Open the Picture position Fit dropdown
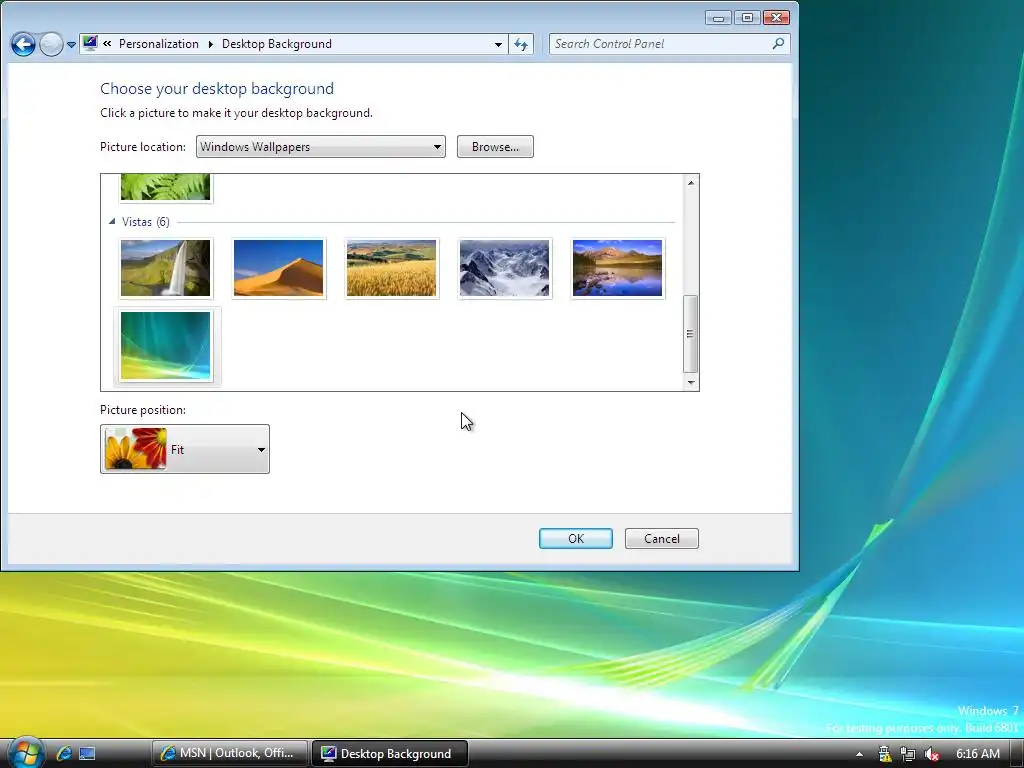Viewport: 1024px width, 768px height. click(185, 449)
